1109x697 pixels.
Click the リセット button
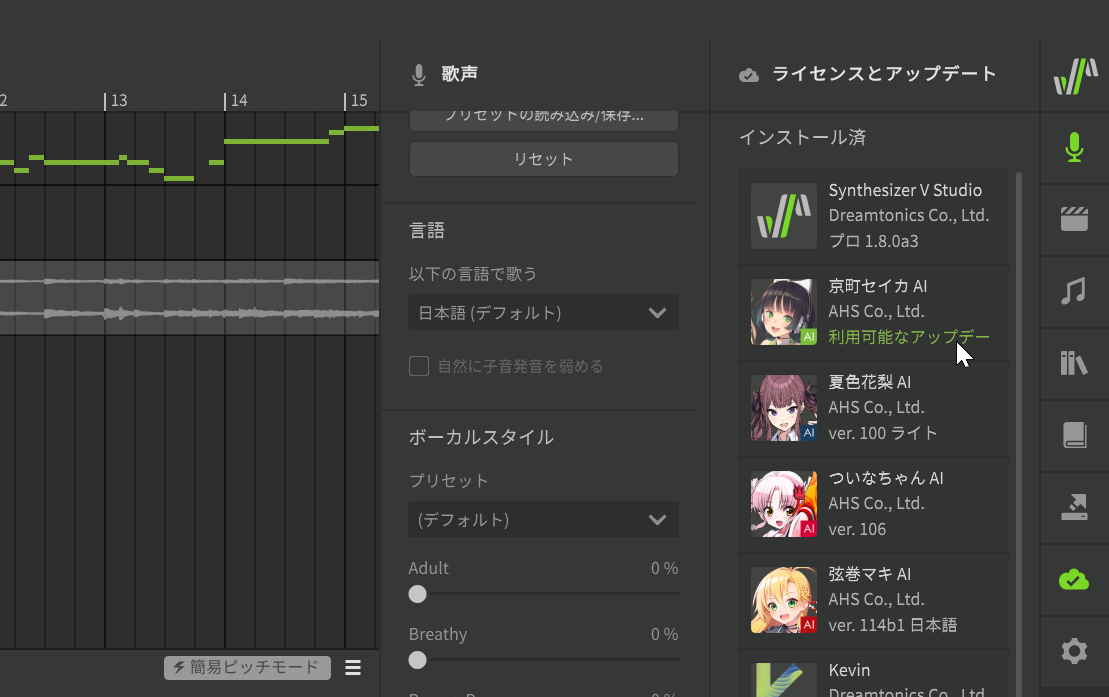[543, 159]
